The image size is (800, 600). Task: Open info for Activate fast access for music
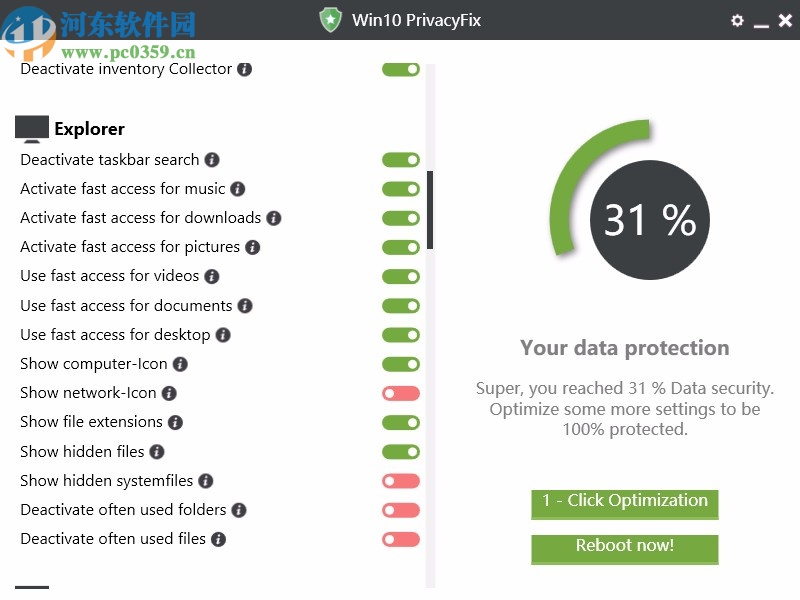(x=237, y=189)
